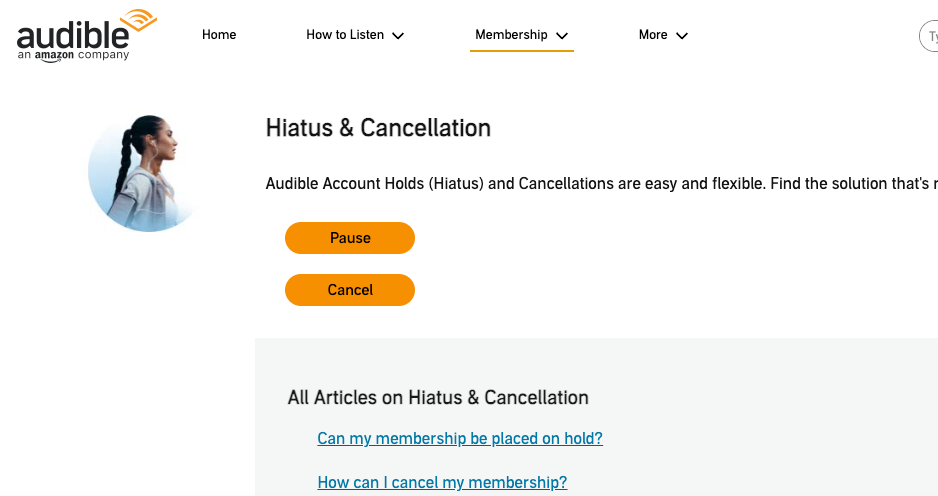Expand the chevron next to More
The image size is (938, 496).
[682, 36]
